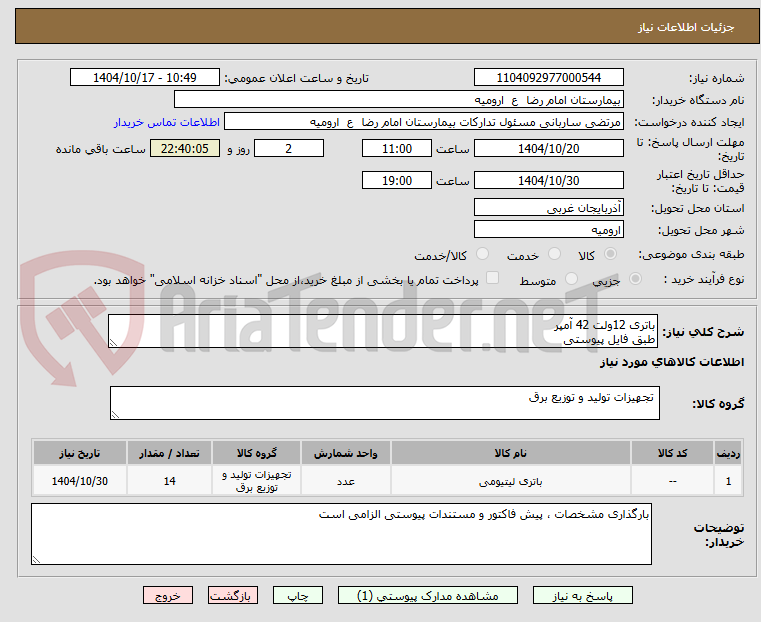Click the جزئیات اطلاعات نیاز header title
The height and width of the screenshot is (622, 761).
(686, 27)
